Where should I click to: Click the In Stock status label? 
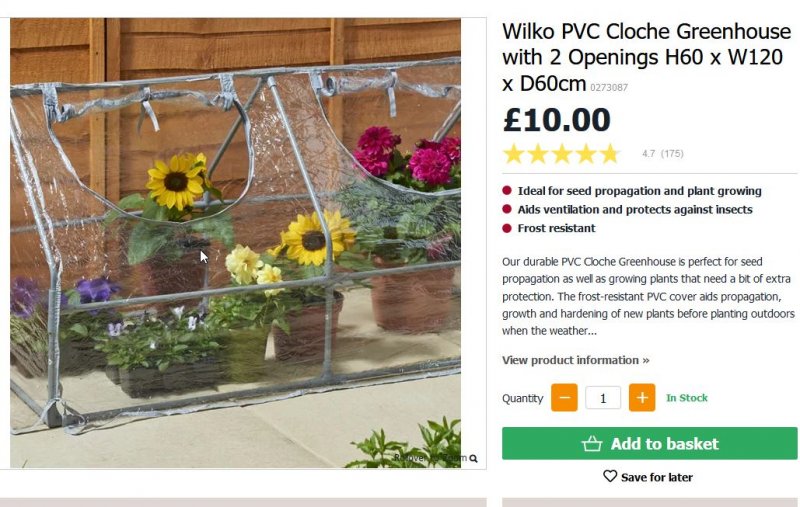[687, 398]
